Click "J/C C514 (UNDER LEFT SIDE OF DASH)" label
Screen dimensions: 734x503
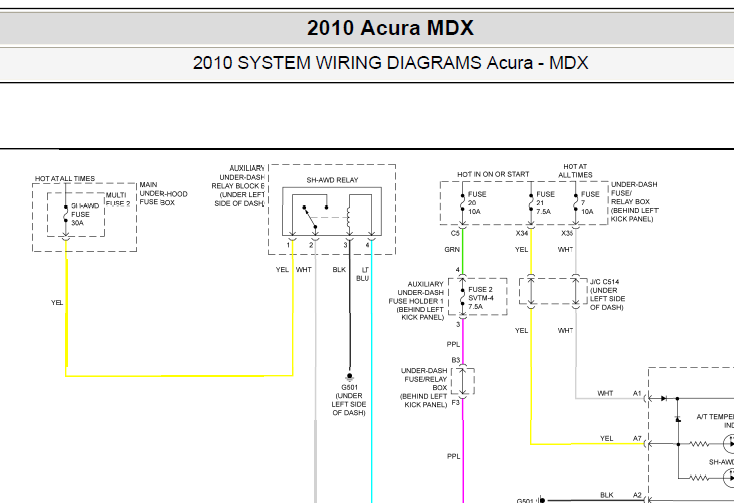pyautogui.click(x=607, y=294)
